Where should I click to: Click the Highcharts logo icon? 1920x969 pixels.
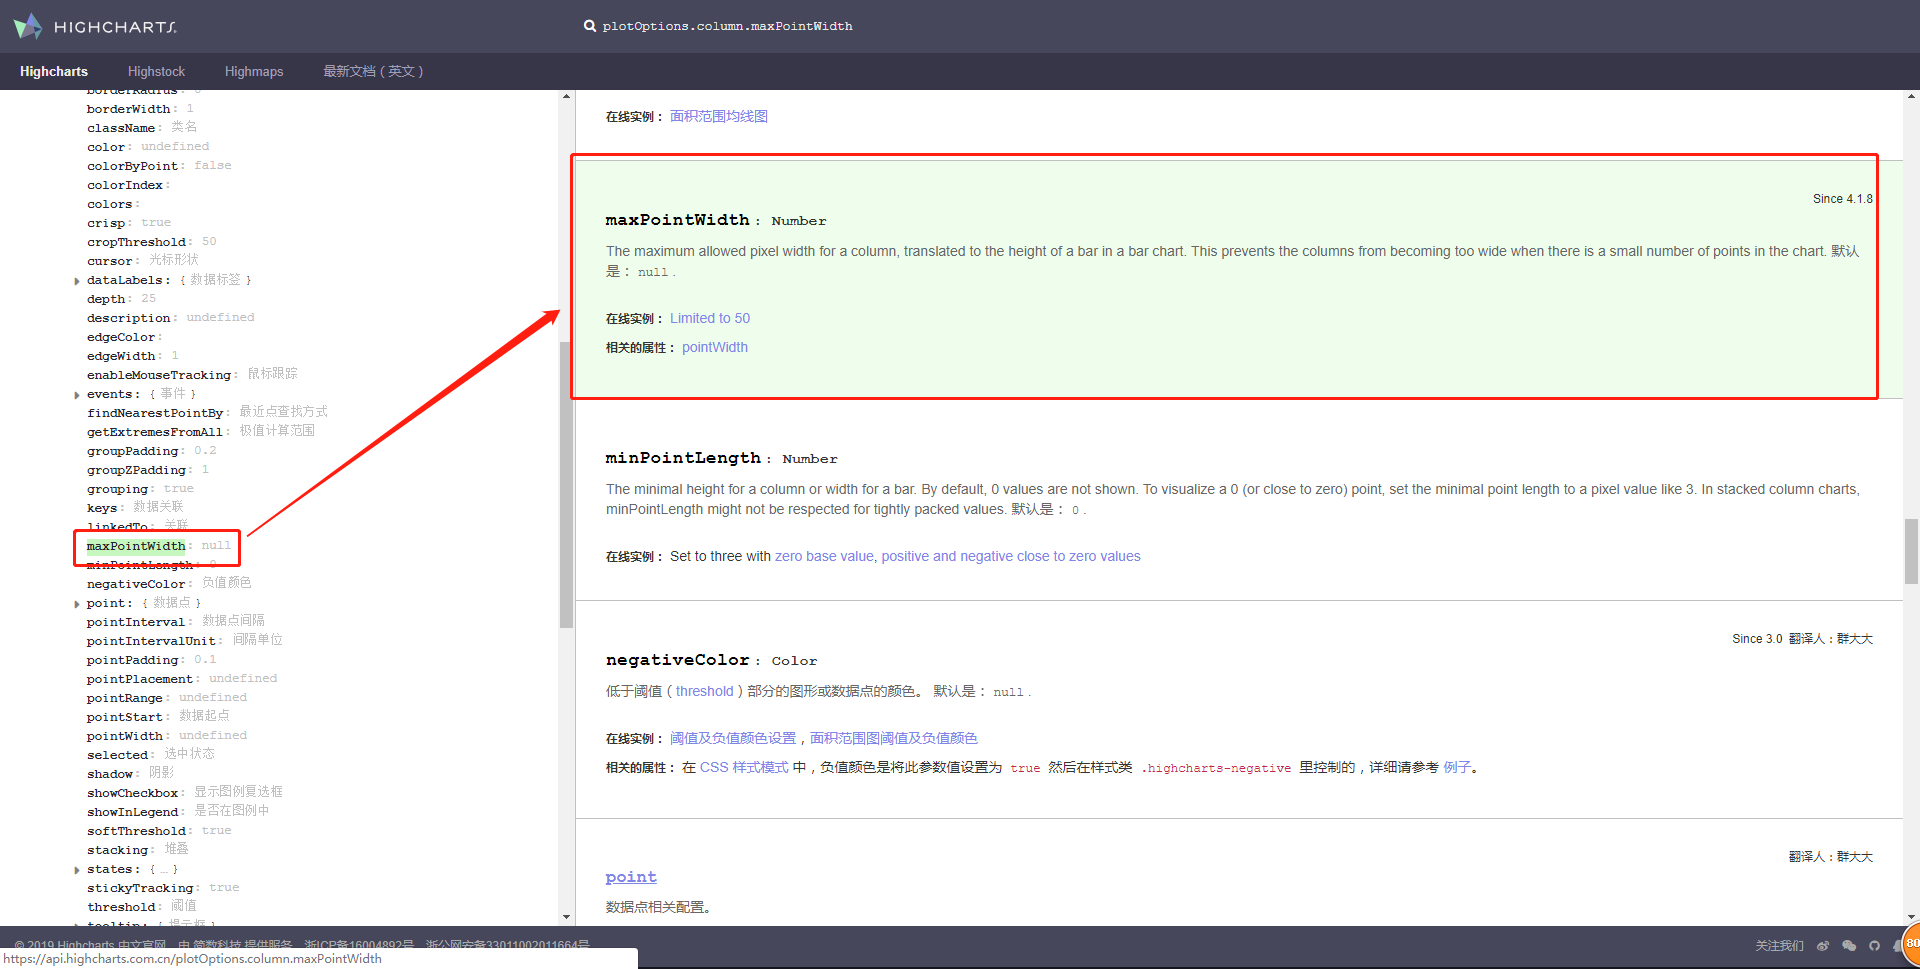click(28, 26)
